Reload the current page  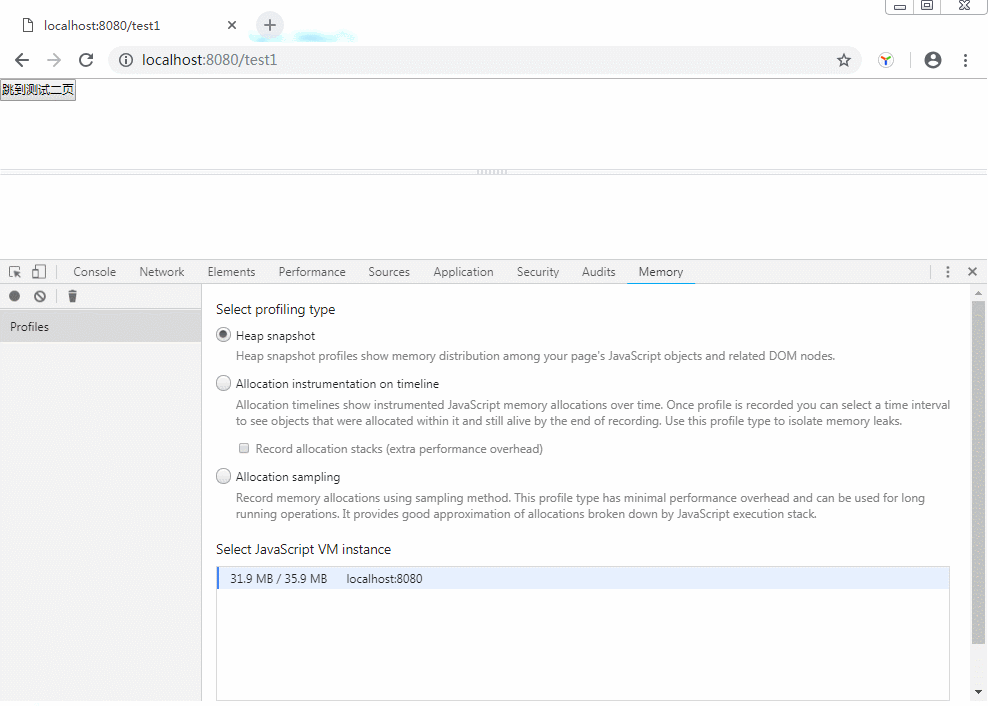86,60
